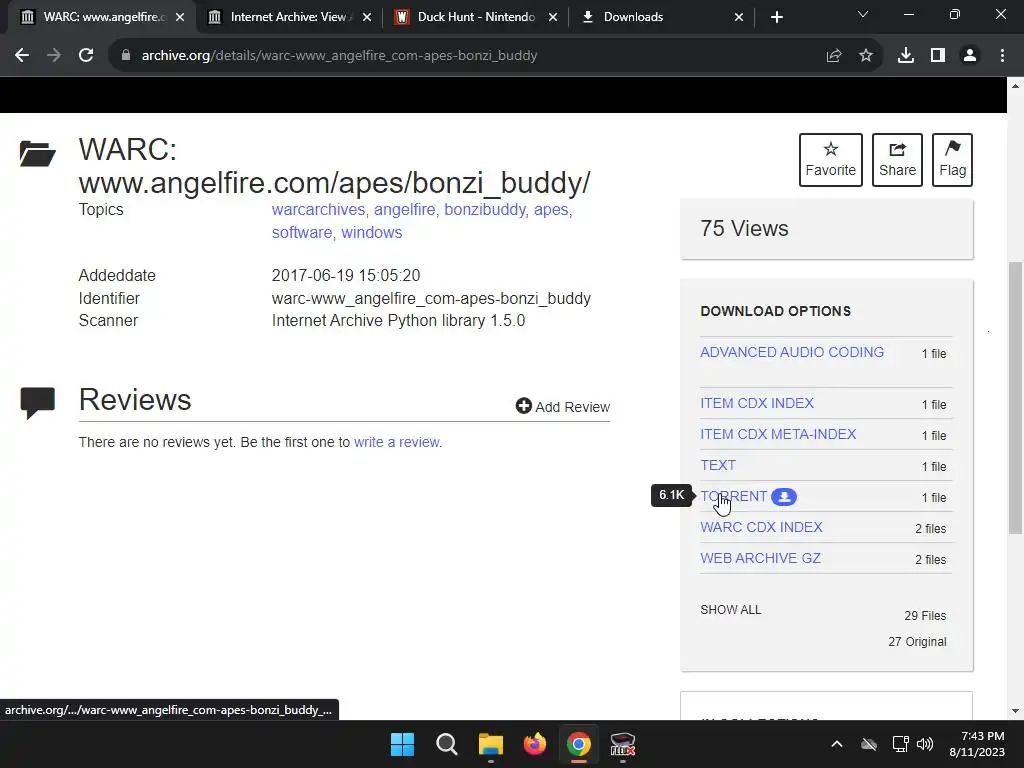Click the scrollbar down arrow

coord(1015,711)
